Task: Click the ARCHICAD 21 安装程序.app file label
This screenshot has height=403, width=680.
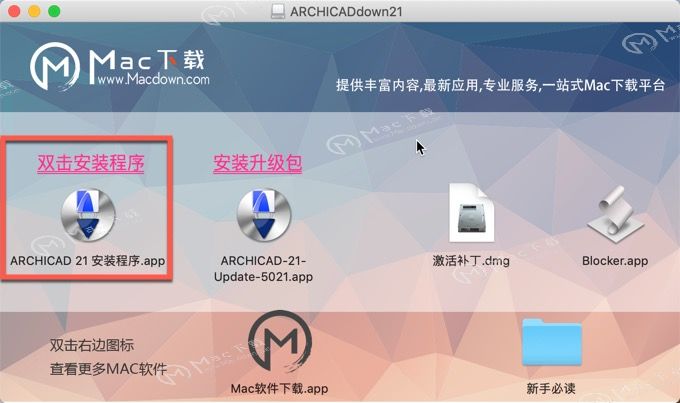Action: pos(88,261)
